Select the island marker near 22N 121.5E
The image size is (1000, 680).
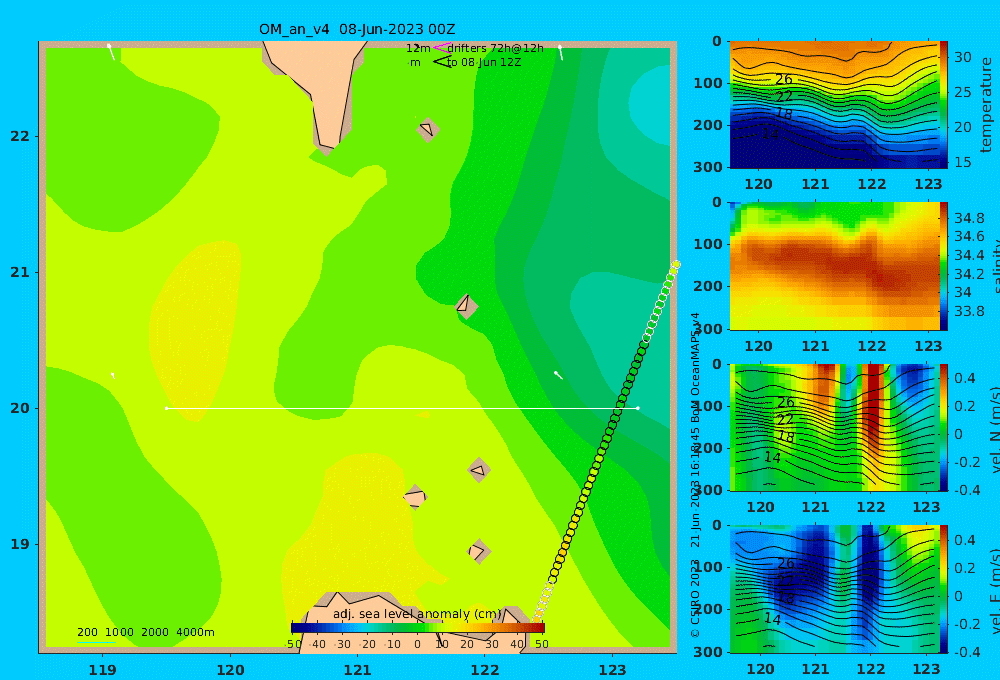427,129
